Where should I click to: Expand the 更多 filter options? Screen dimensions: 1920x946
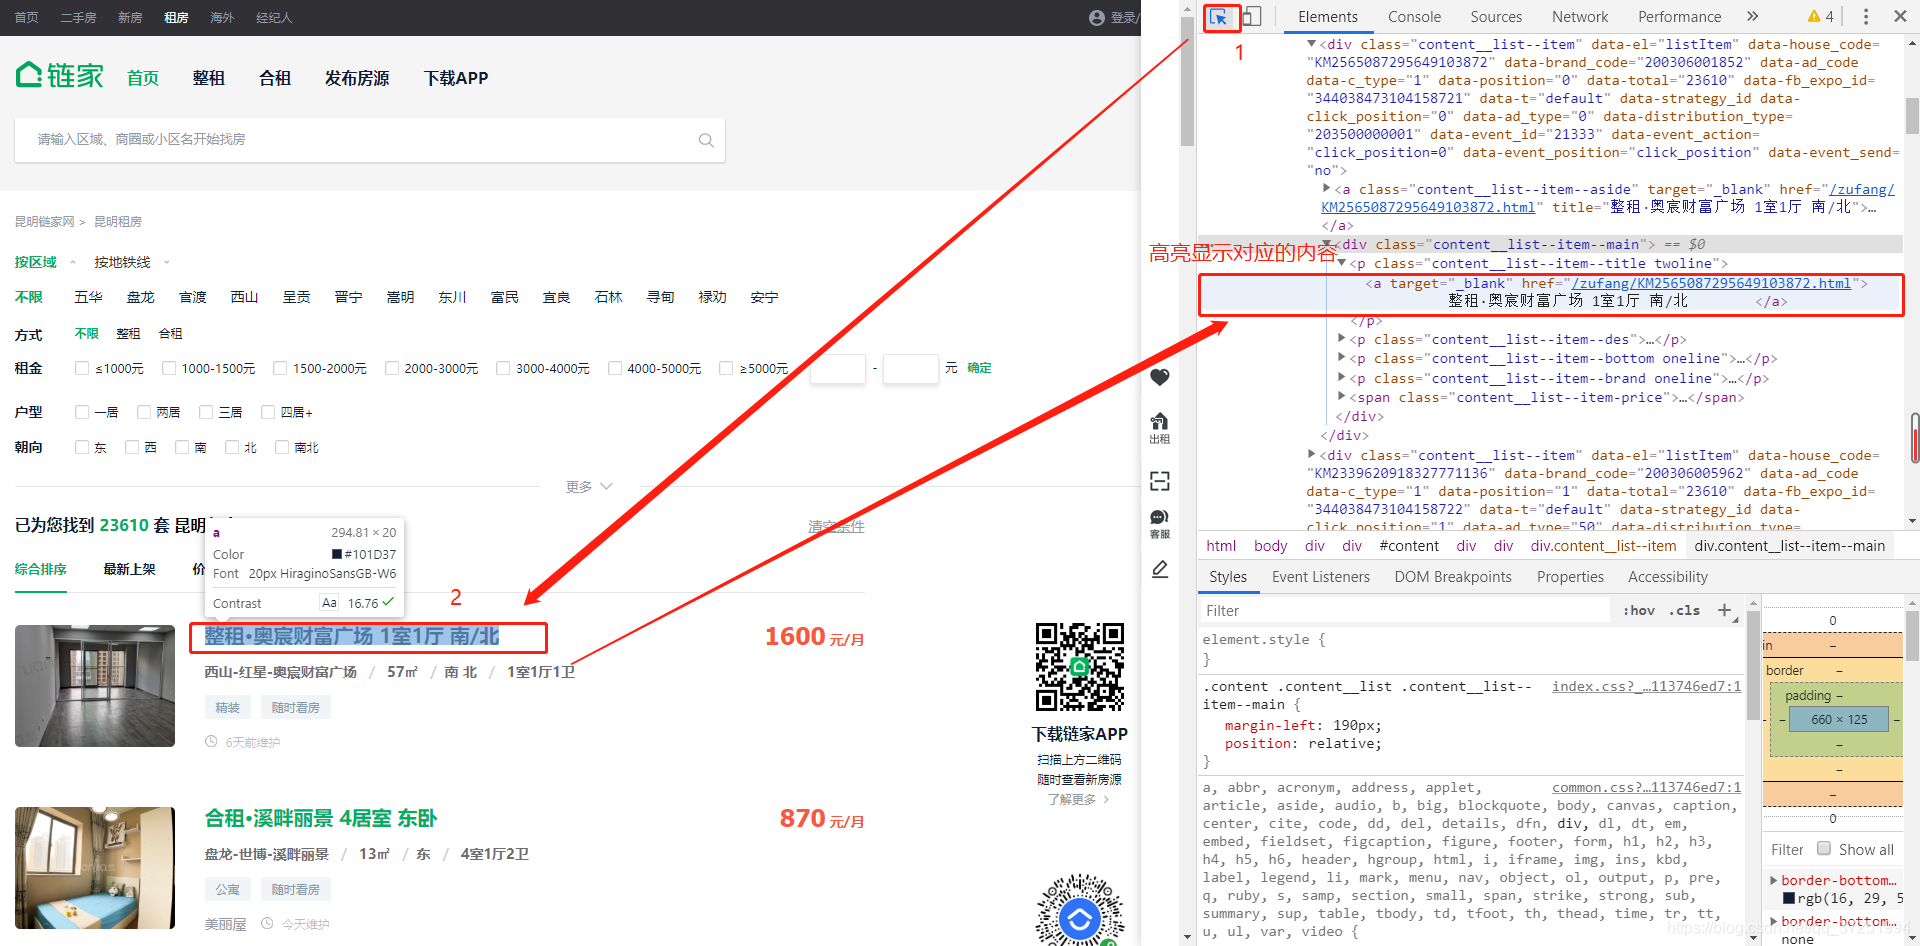click(580, 487)
